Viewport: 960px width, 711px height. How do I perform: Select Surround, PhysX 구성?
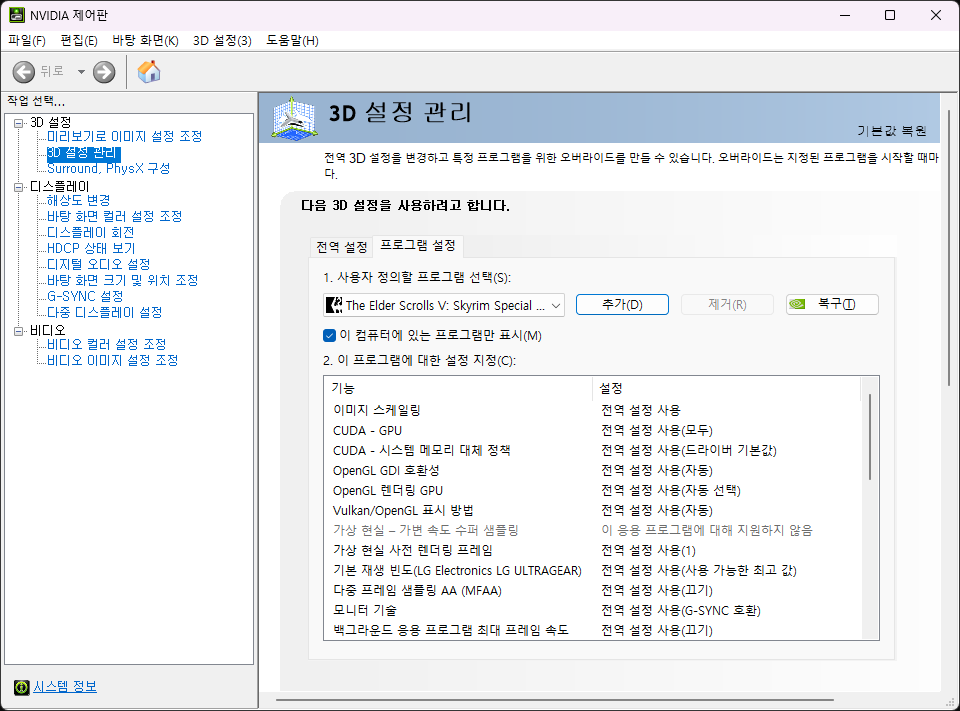point(108,168)
